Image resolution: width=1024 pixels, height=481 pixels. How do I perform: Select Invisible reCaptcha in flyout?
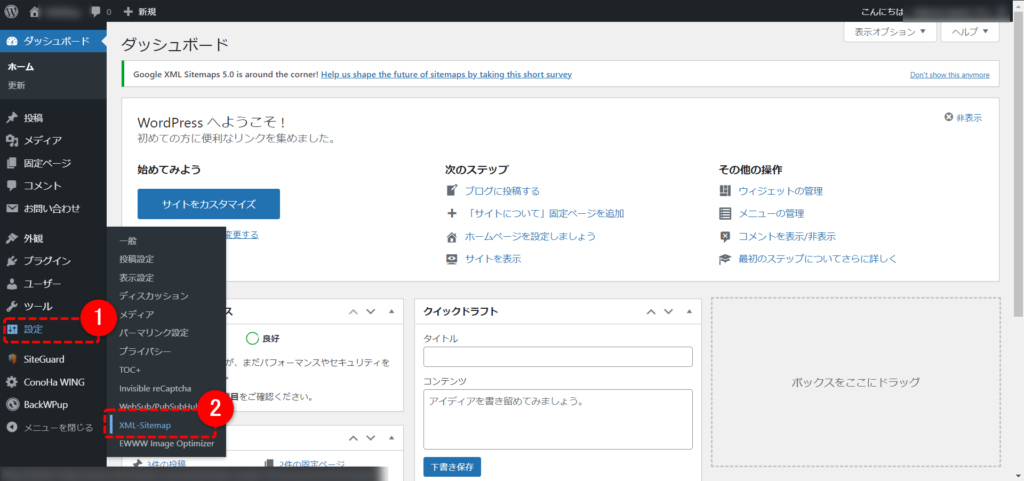point(155,388)
